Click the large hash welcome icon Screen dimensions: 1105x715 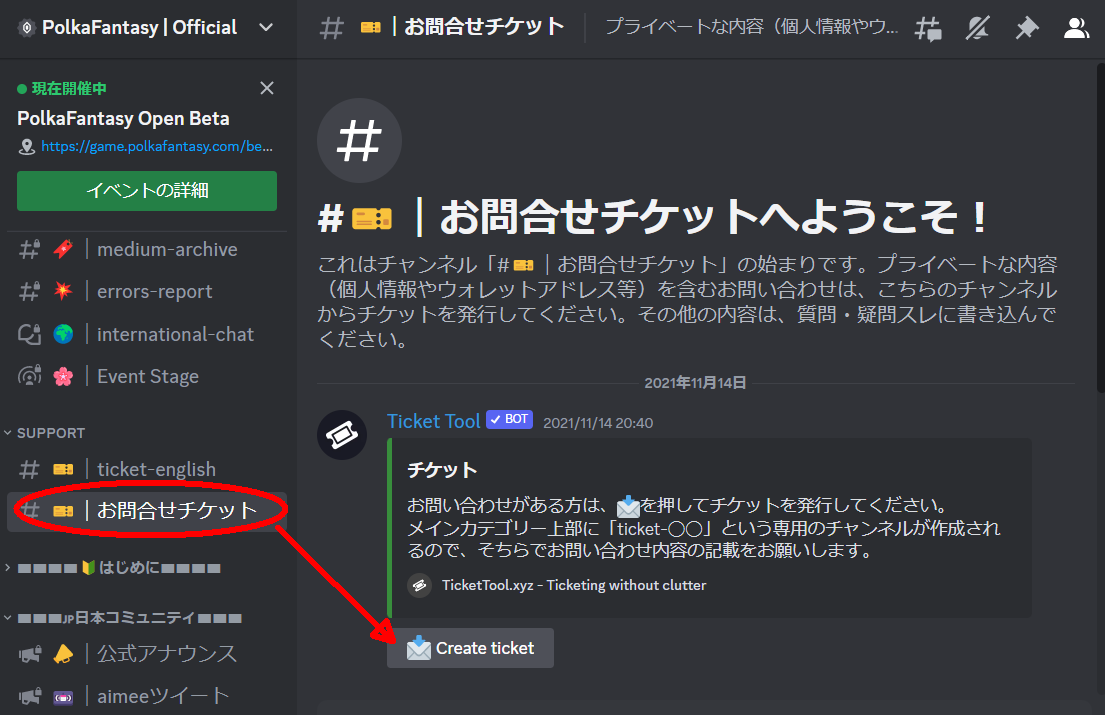coord(359,141)
